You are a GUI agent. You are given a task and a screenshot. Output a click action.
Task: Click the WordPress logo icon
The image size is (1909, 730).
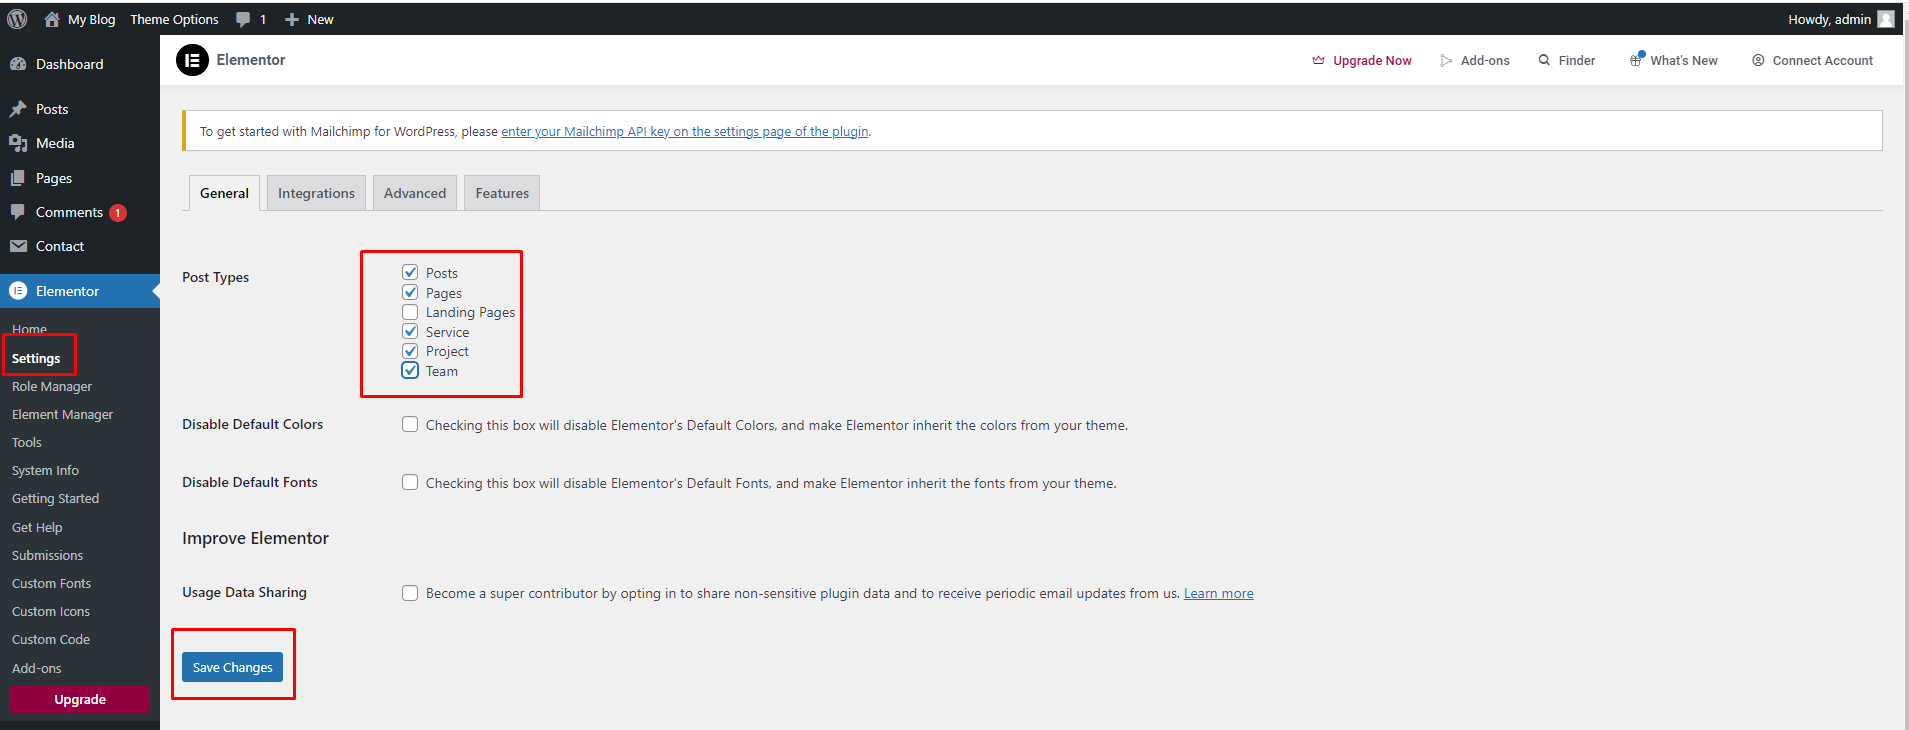pyautogui.click(x=17, y=19)
